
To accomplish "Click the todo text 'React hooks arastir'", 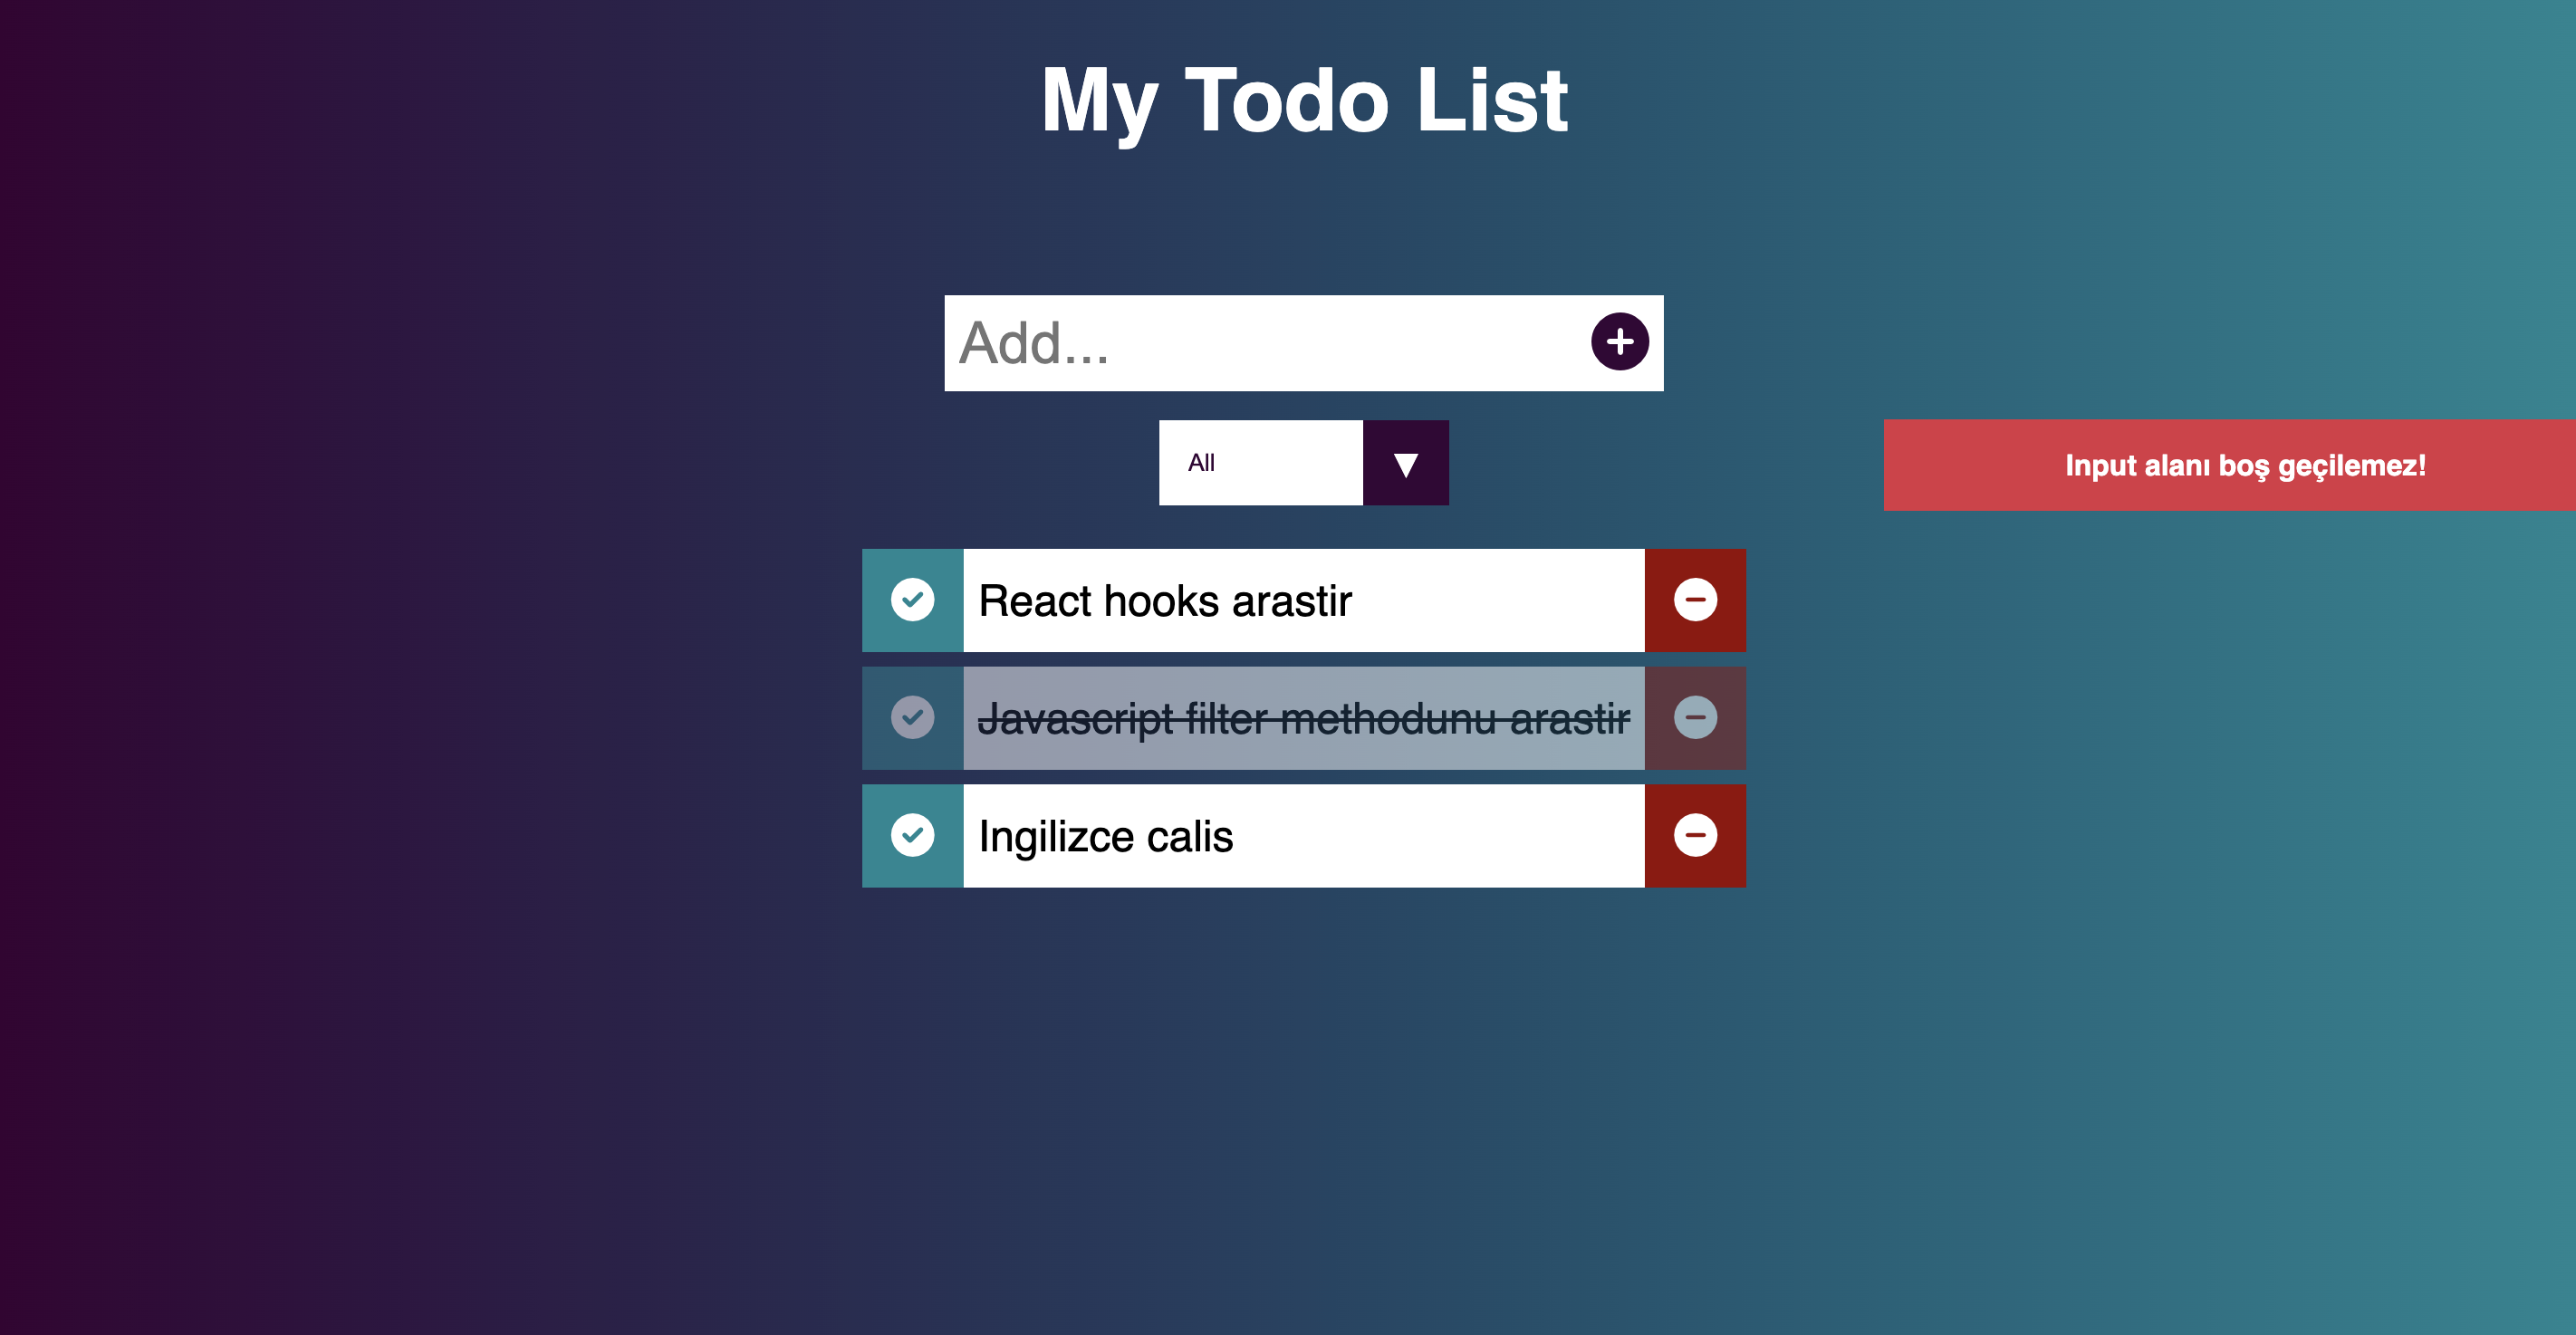I will point(1165,600).
